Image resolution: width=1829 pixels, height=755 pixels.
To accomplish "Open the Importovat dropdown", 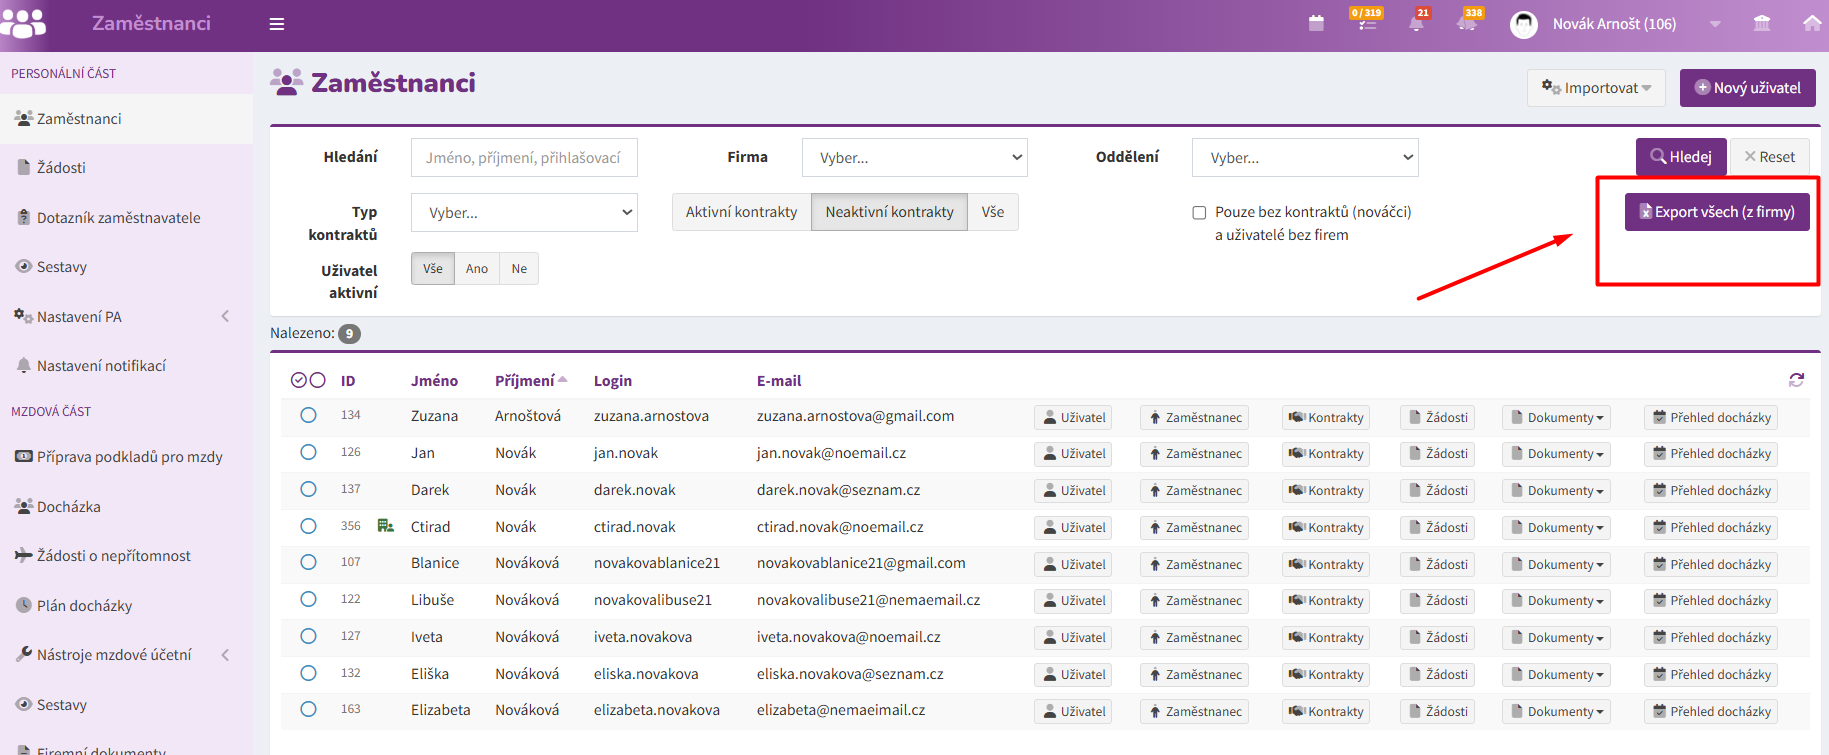I will click(x=1596, y=88).
